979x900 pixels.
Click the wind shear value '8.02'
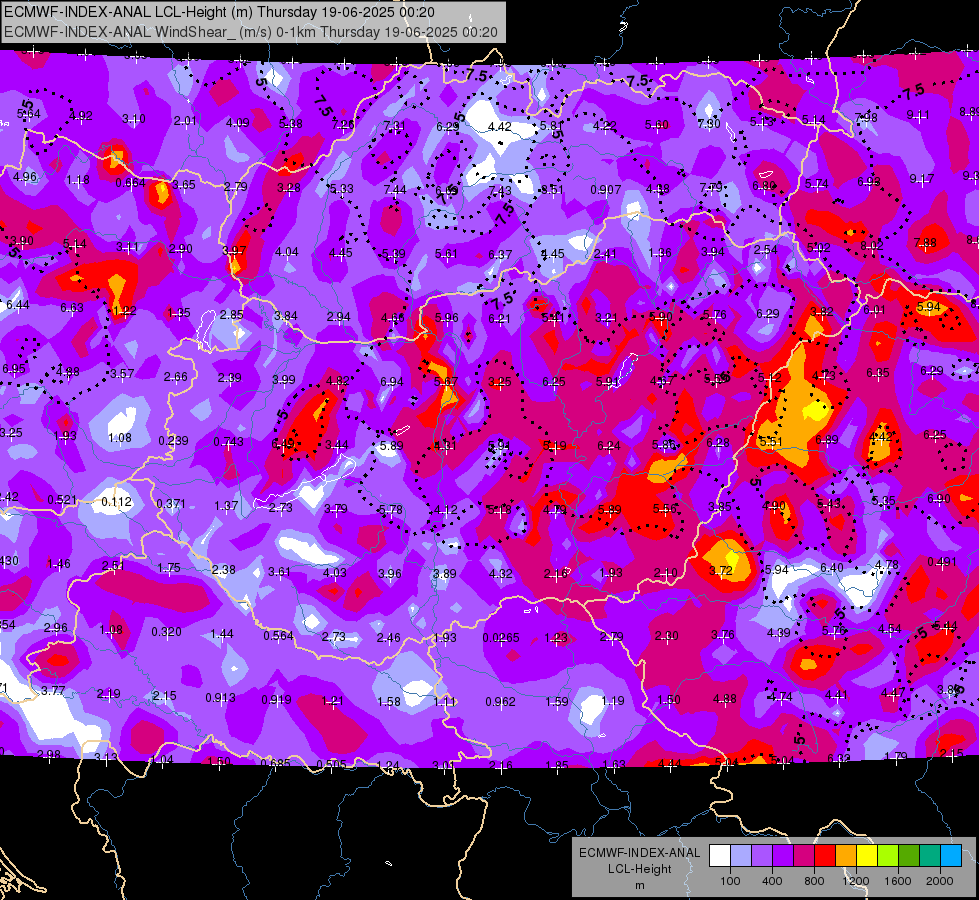[x=872, y=245]
